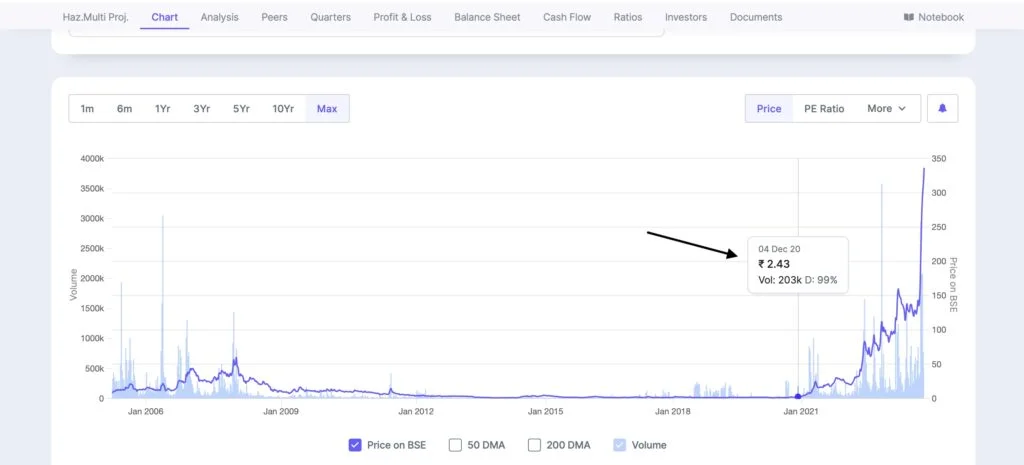The image size is (1024, 465).
Task: Switch to the PE Ratio view
Action: click(x=824, y=108)
